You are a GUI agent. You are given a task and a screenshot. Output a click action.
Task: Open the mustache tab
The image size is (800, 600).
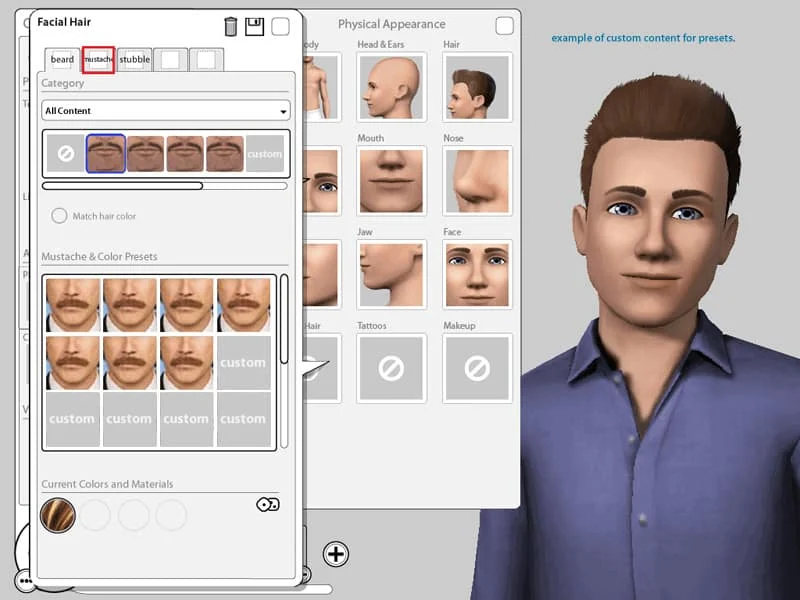98,59
